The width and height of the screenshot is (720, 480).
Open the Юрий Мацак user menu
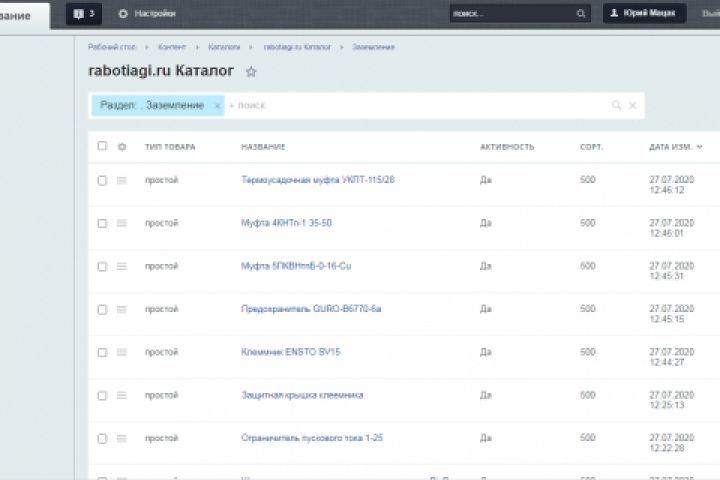click(x=644, y=13)
